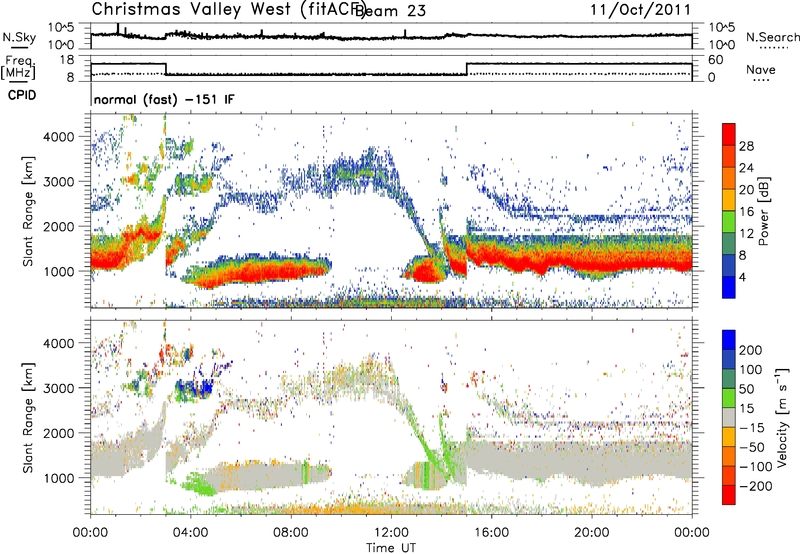
Task: Click the 'Slant Range [km]' label of the velocity panel
Action: (28, 417)
